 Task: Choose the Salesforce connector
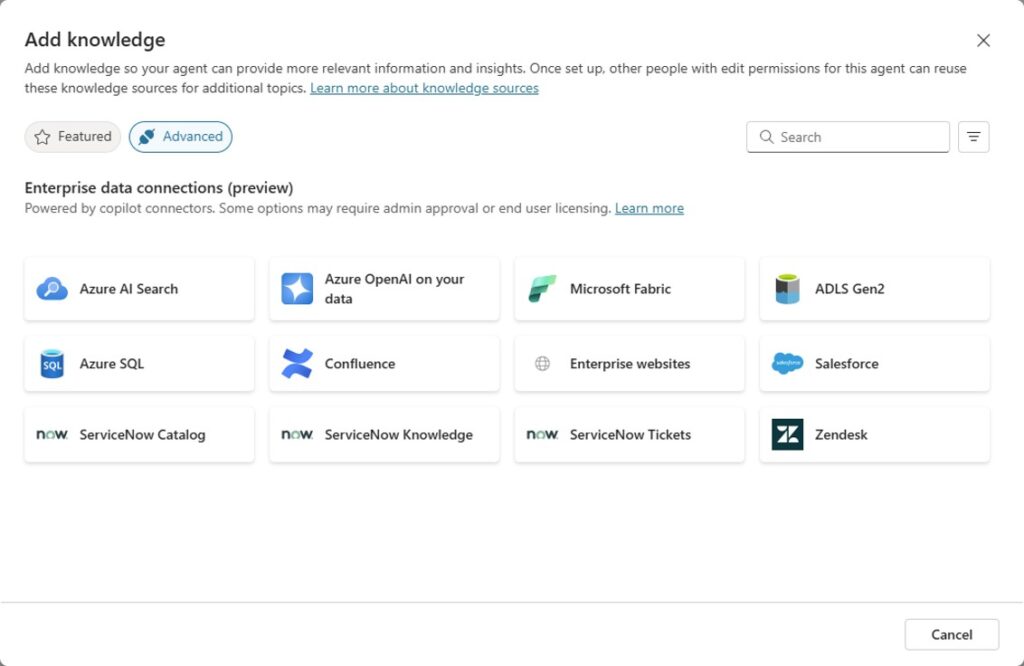(x=874, y=363)
